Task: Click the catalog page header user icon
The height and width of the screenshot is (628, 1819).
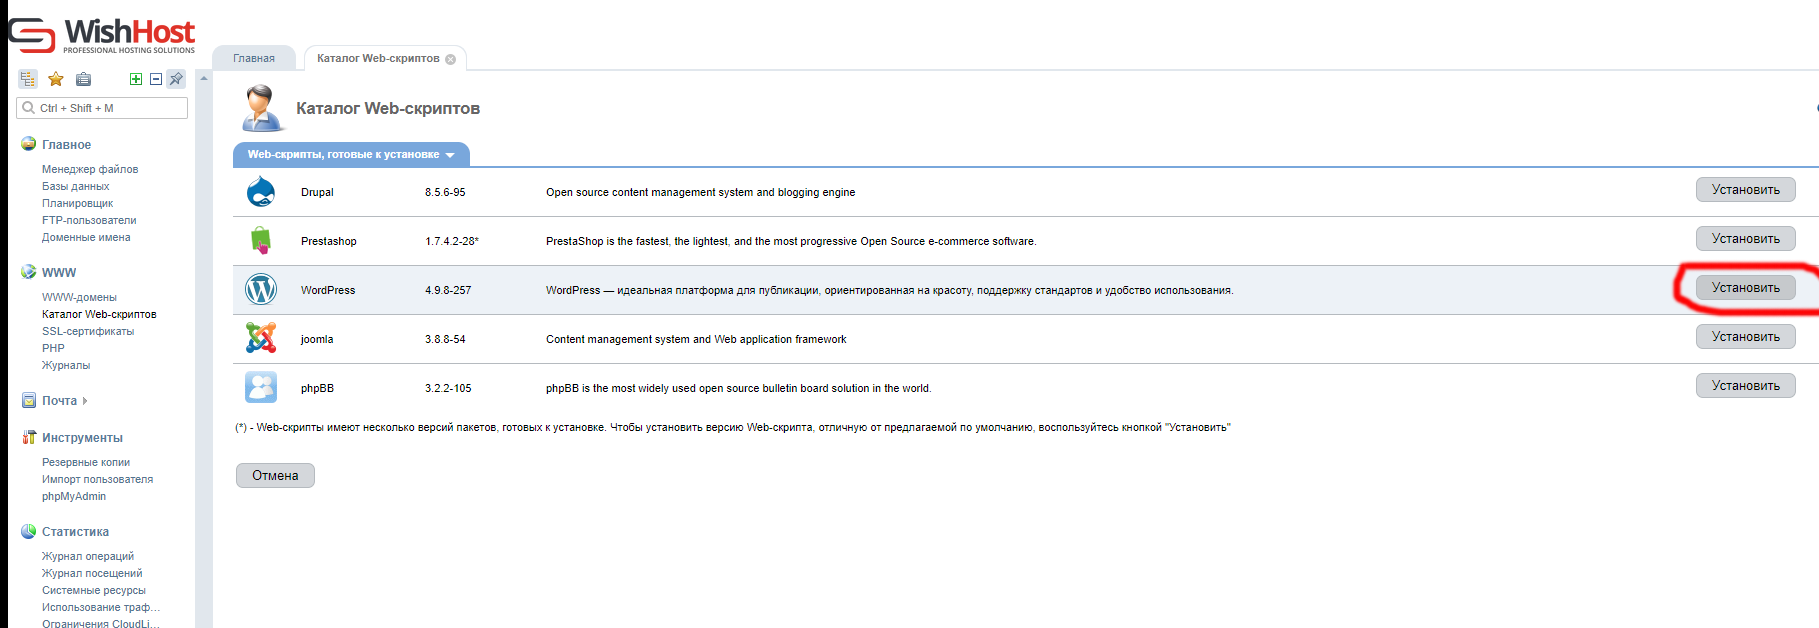Action: click(262, 108)
